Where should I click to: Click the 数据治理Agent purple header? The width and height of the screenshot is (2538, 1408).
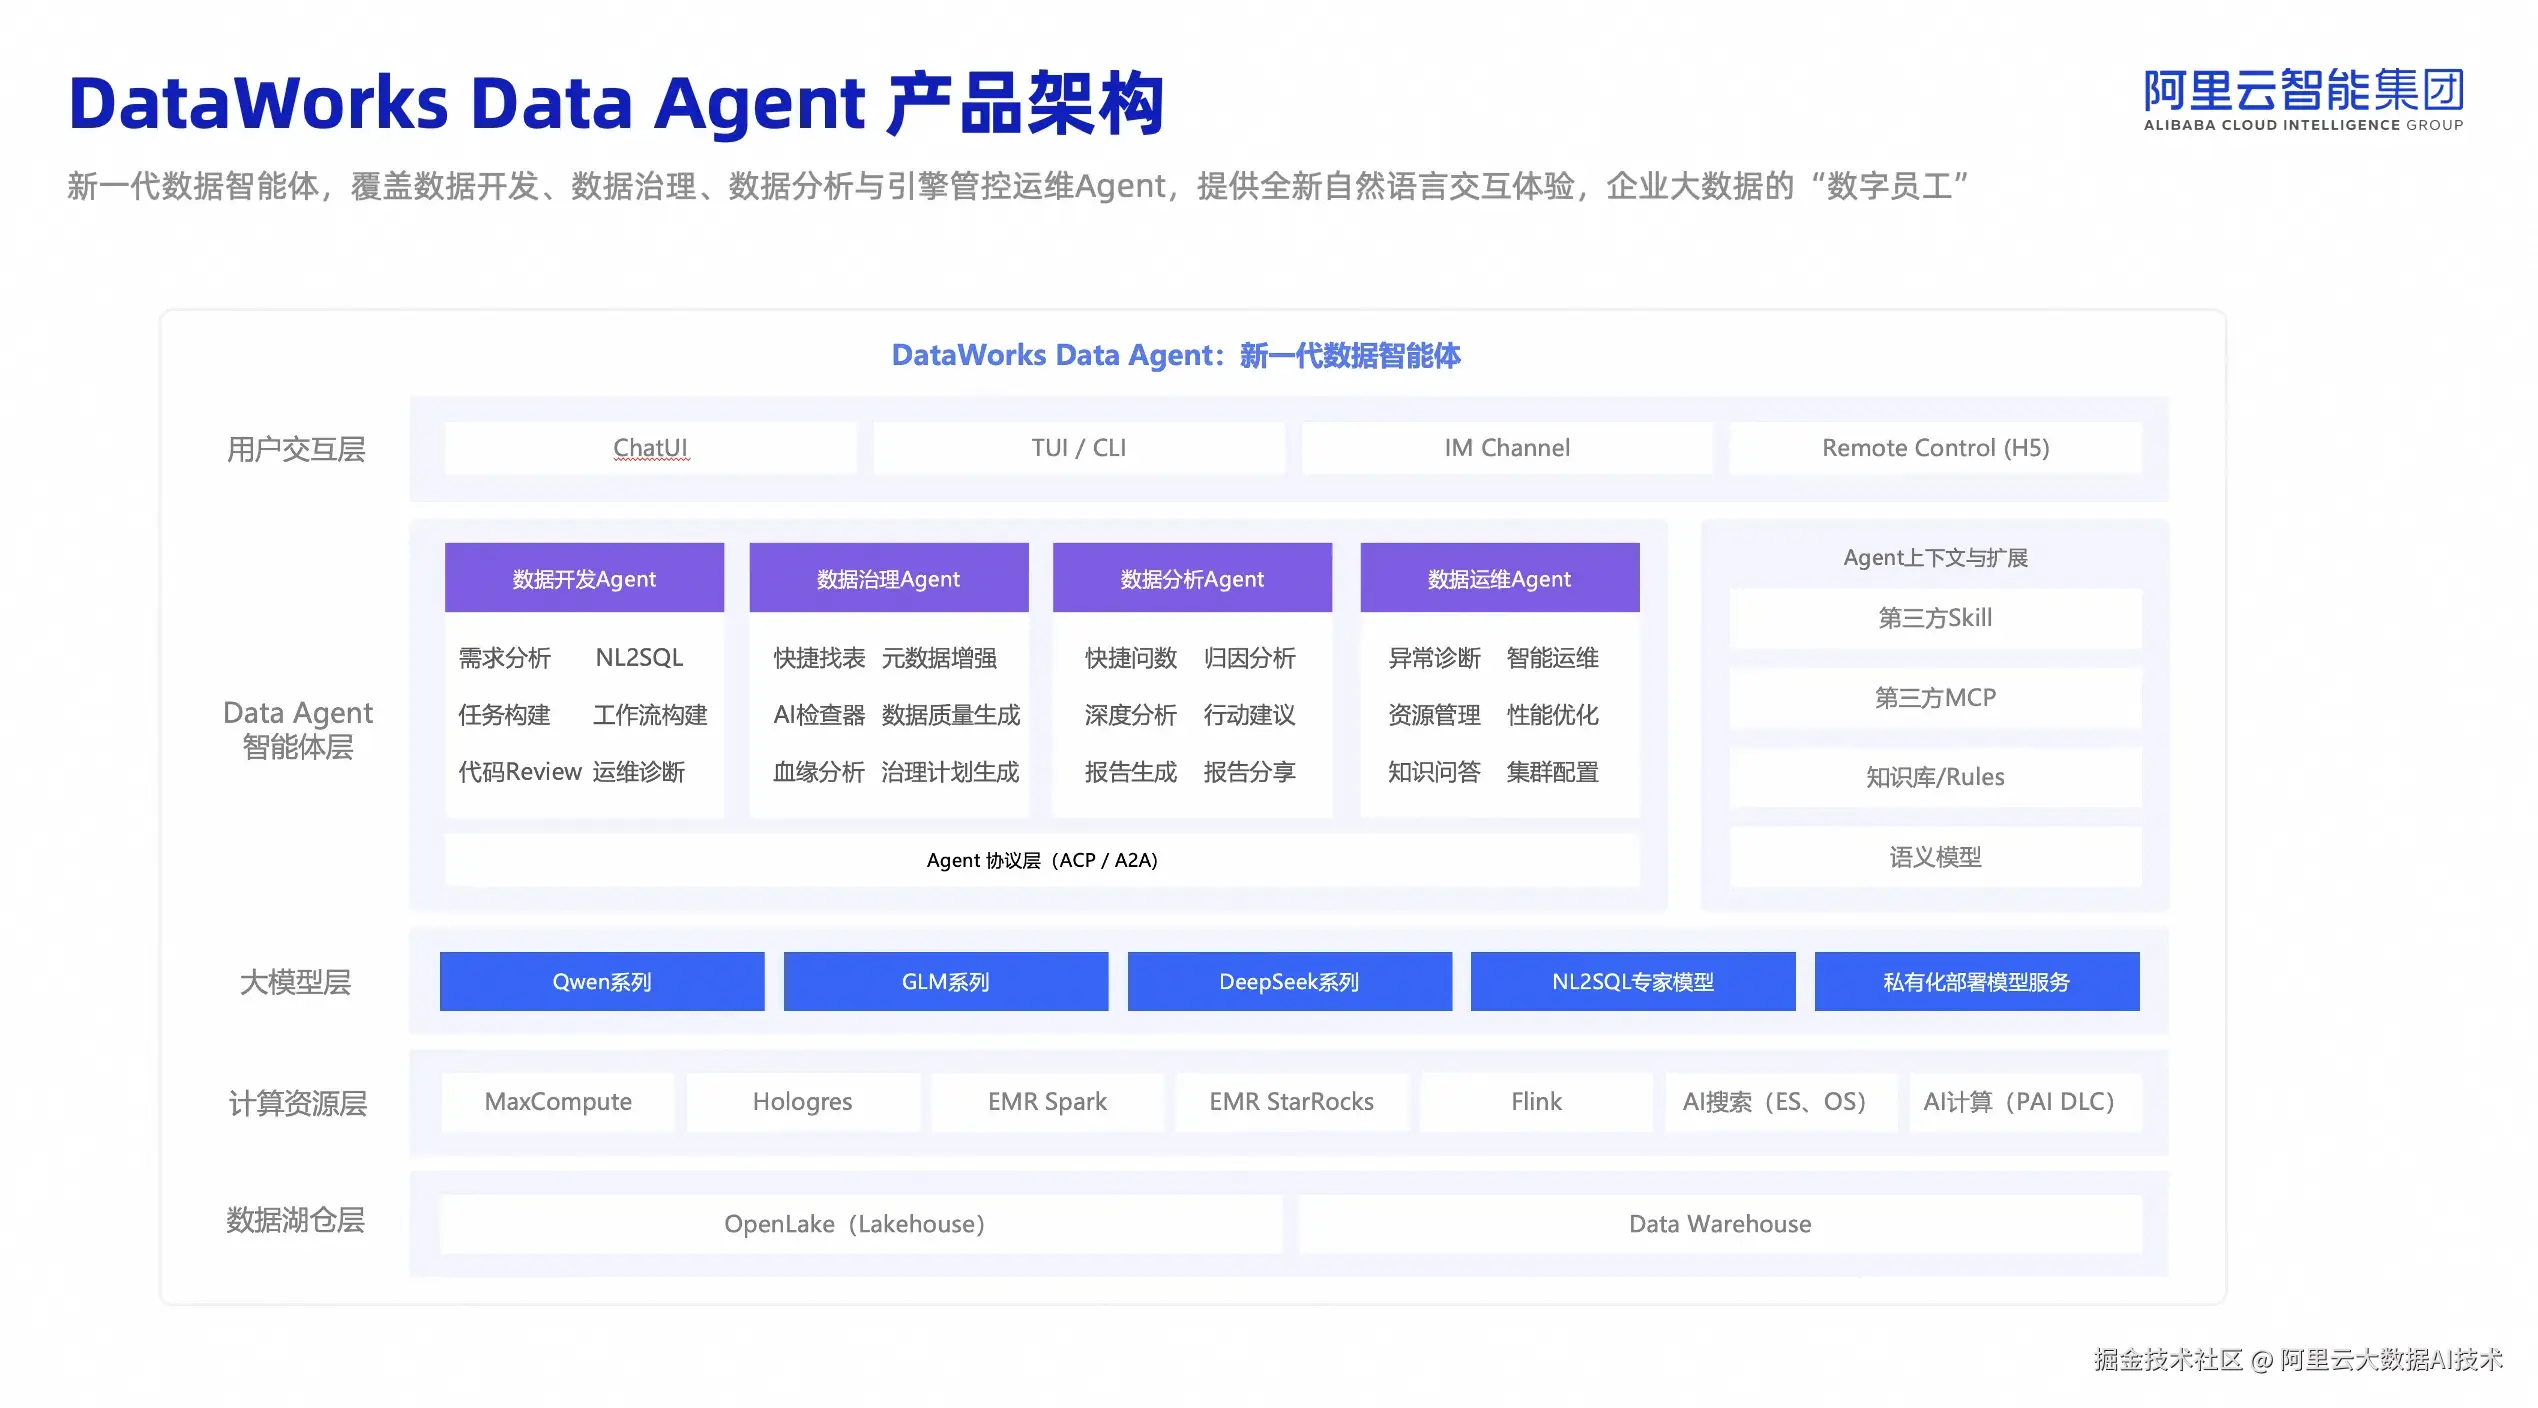point(889,578)
